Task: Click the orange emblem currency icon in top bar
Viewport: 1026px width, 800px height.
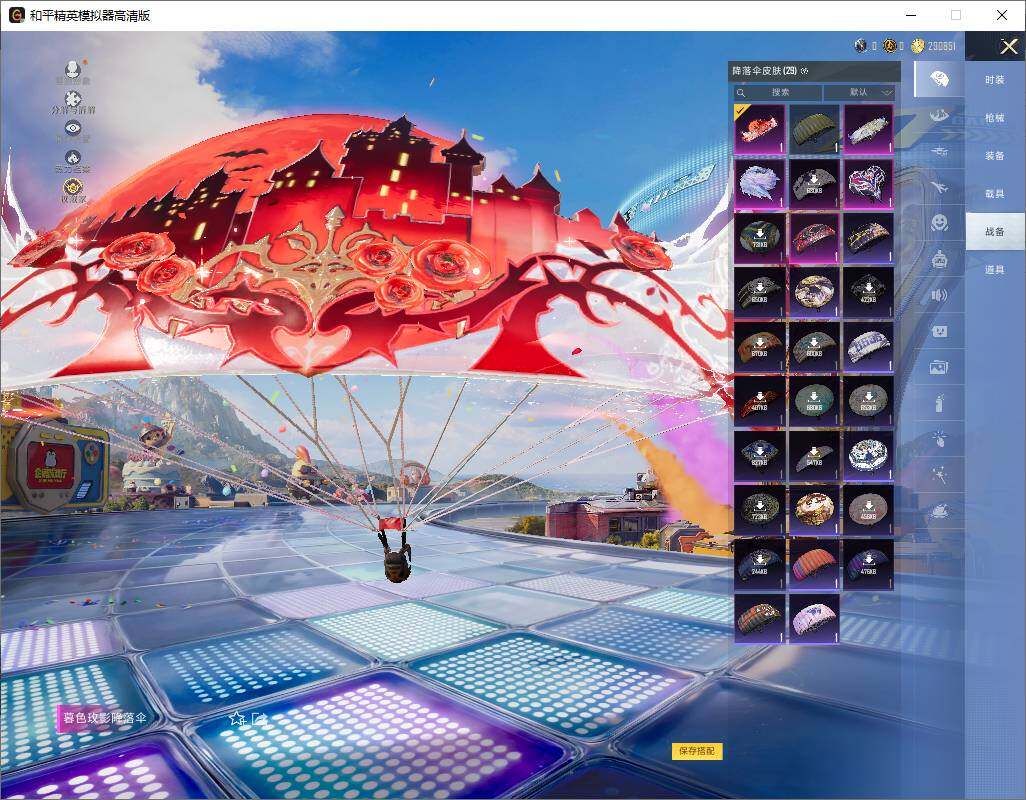Action: [x=889, y=46]
